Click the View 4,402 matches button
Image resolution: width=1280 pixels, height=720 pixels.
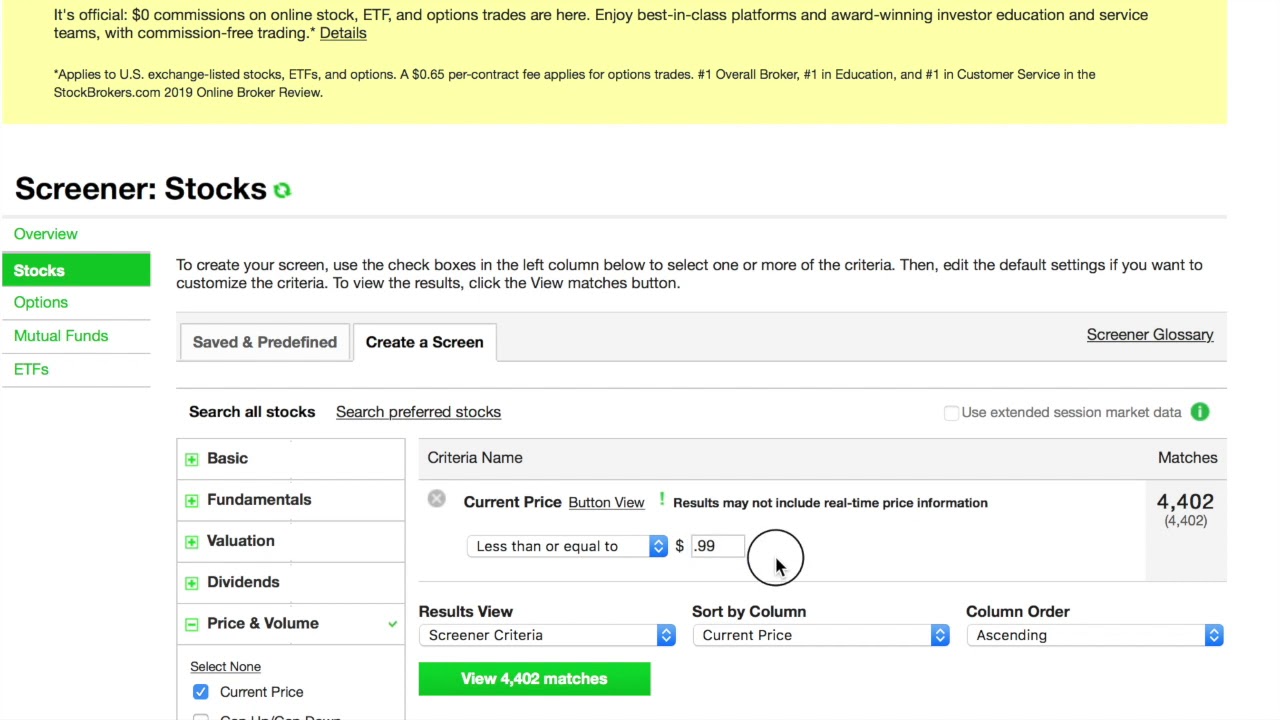point(534,679)
